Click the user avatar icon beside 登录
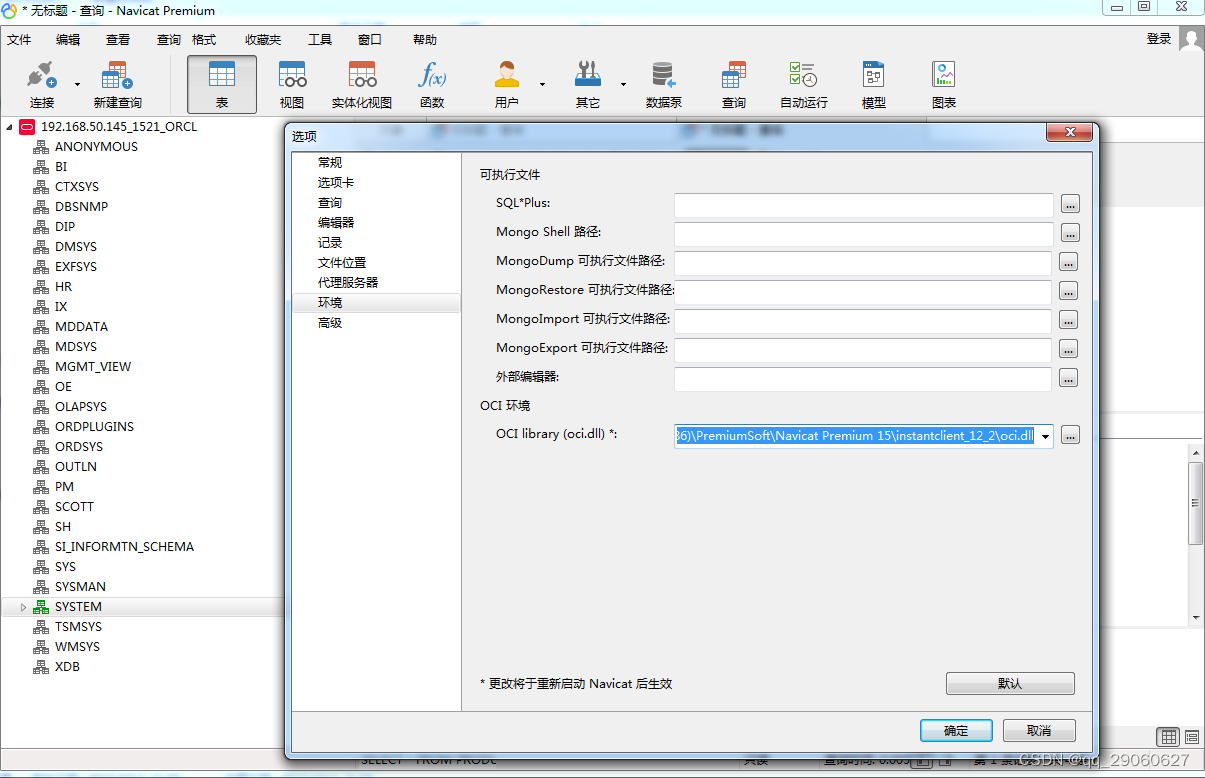This screenshot has height=778, width=1205. pos(1191,39)
